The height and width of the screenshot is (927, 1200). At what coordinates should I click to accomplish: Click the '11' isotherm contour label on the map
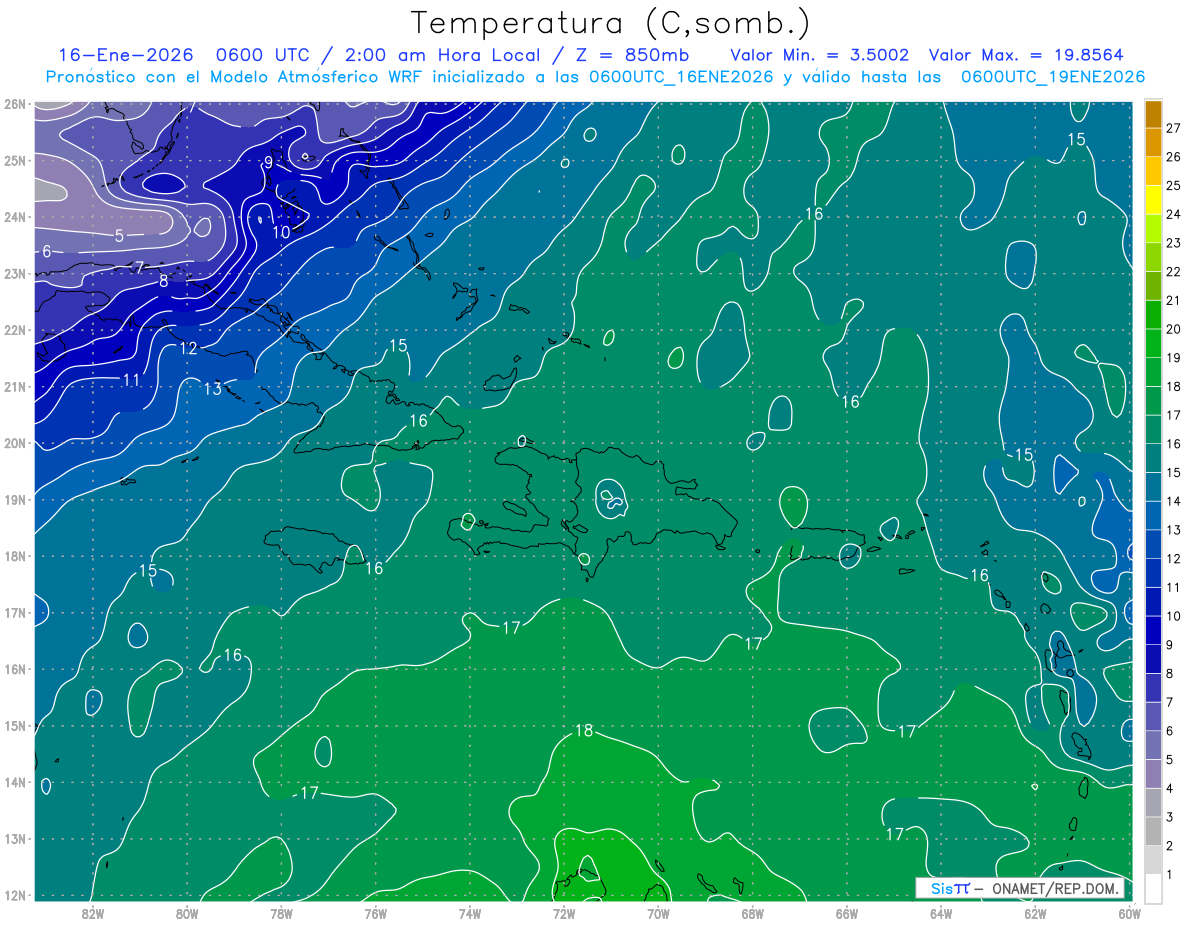(131, 380)
